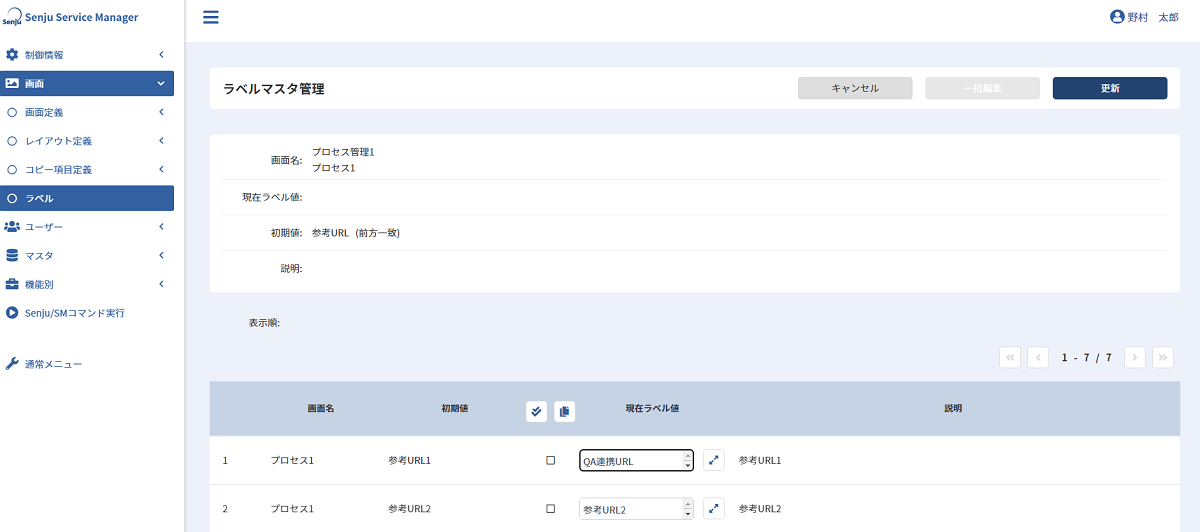Expand the ユーザー menu chevron
Image resolution: width=1200 pixels, height=532 pixels.
coord(161,227)
